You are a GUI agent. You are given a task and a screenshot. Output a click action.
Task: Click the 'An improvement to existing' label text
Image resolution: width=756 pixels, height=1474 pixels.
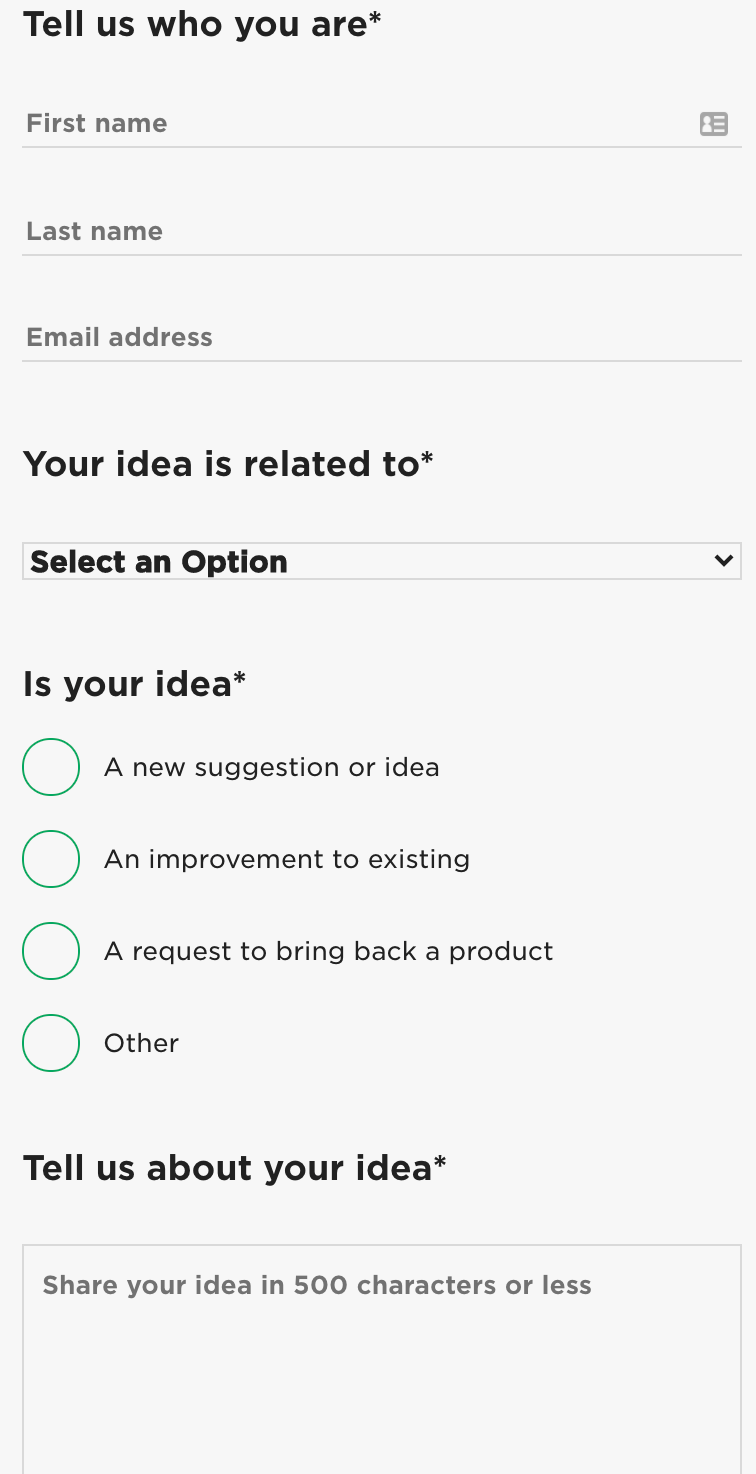tap(287, 860)
